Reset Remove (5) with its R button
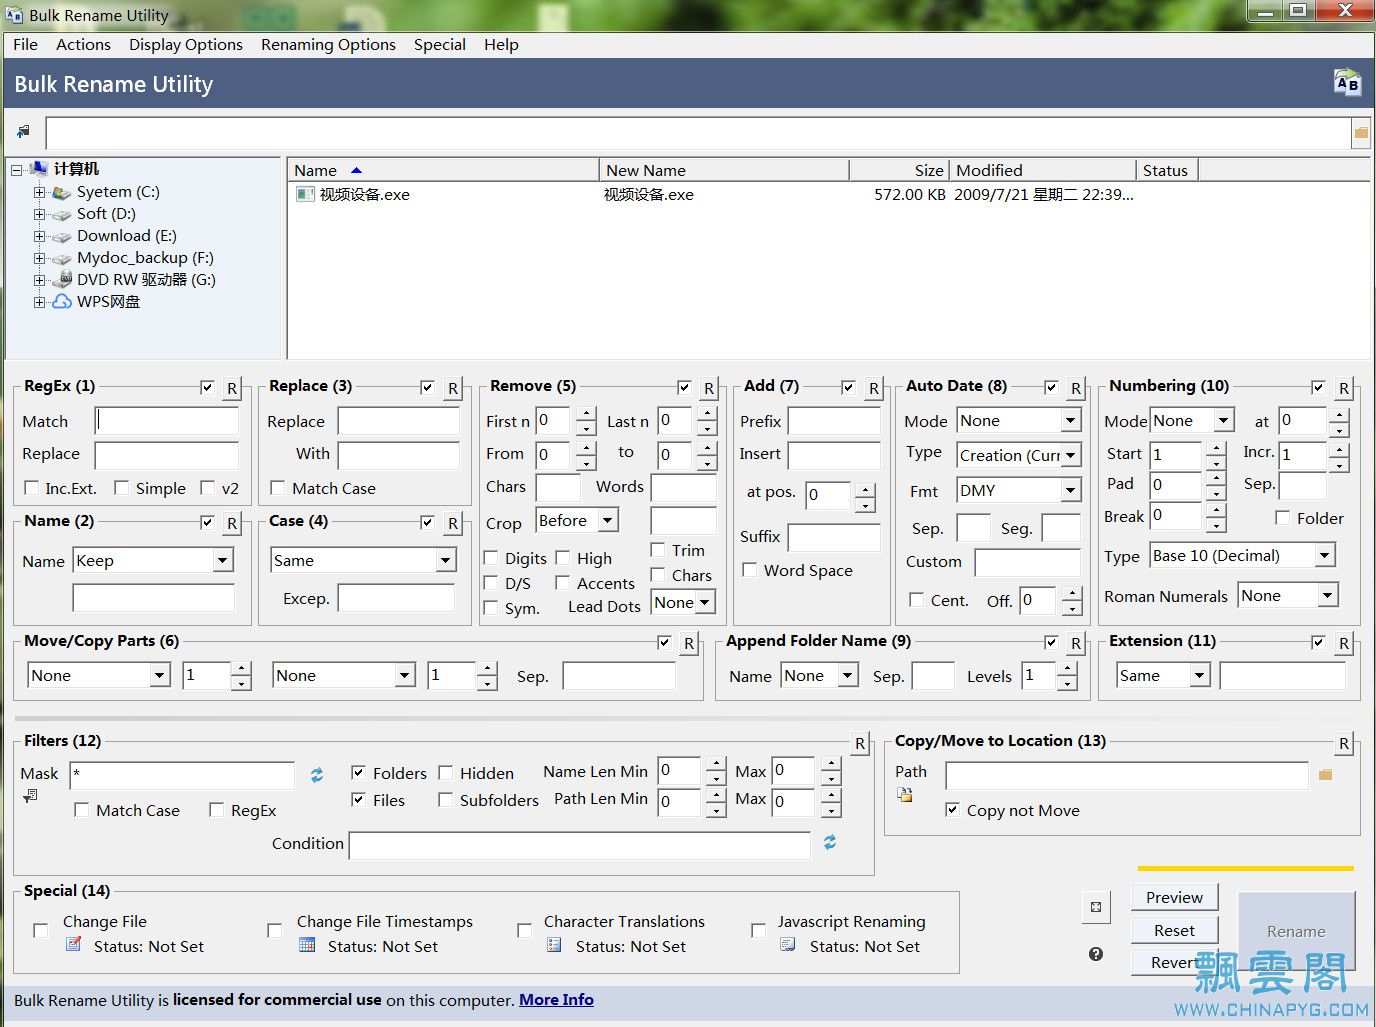Image resolution: width=1376 pixels, height=1027 pixels. [x=709, y=389]
